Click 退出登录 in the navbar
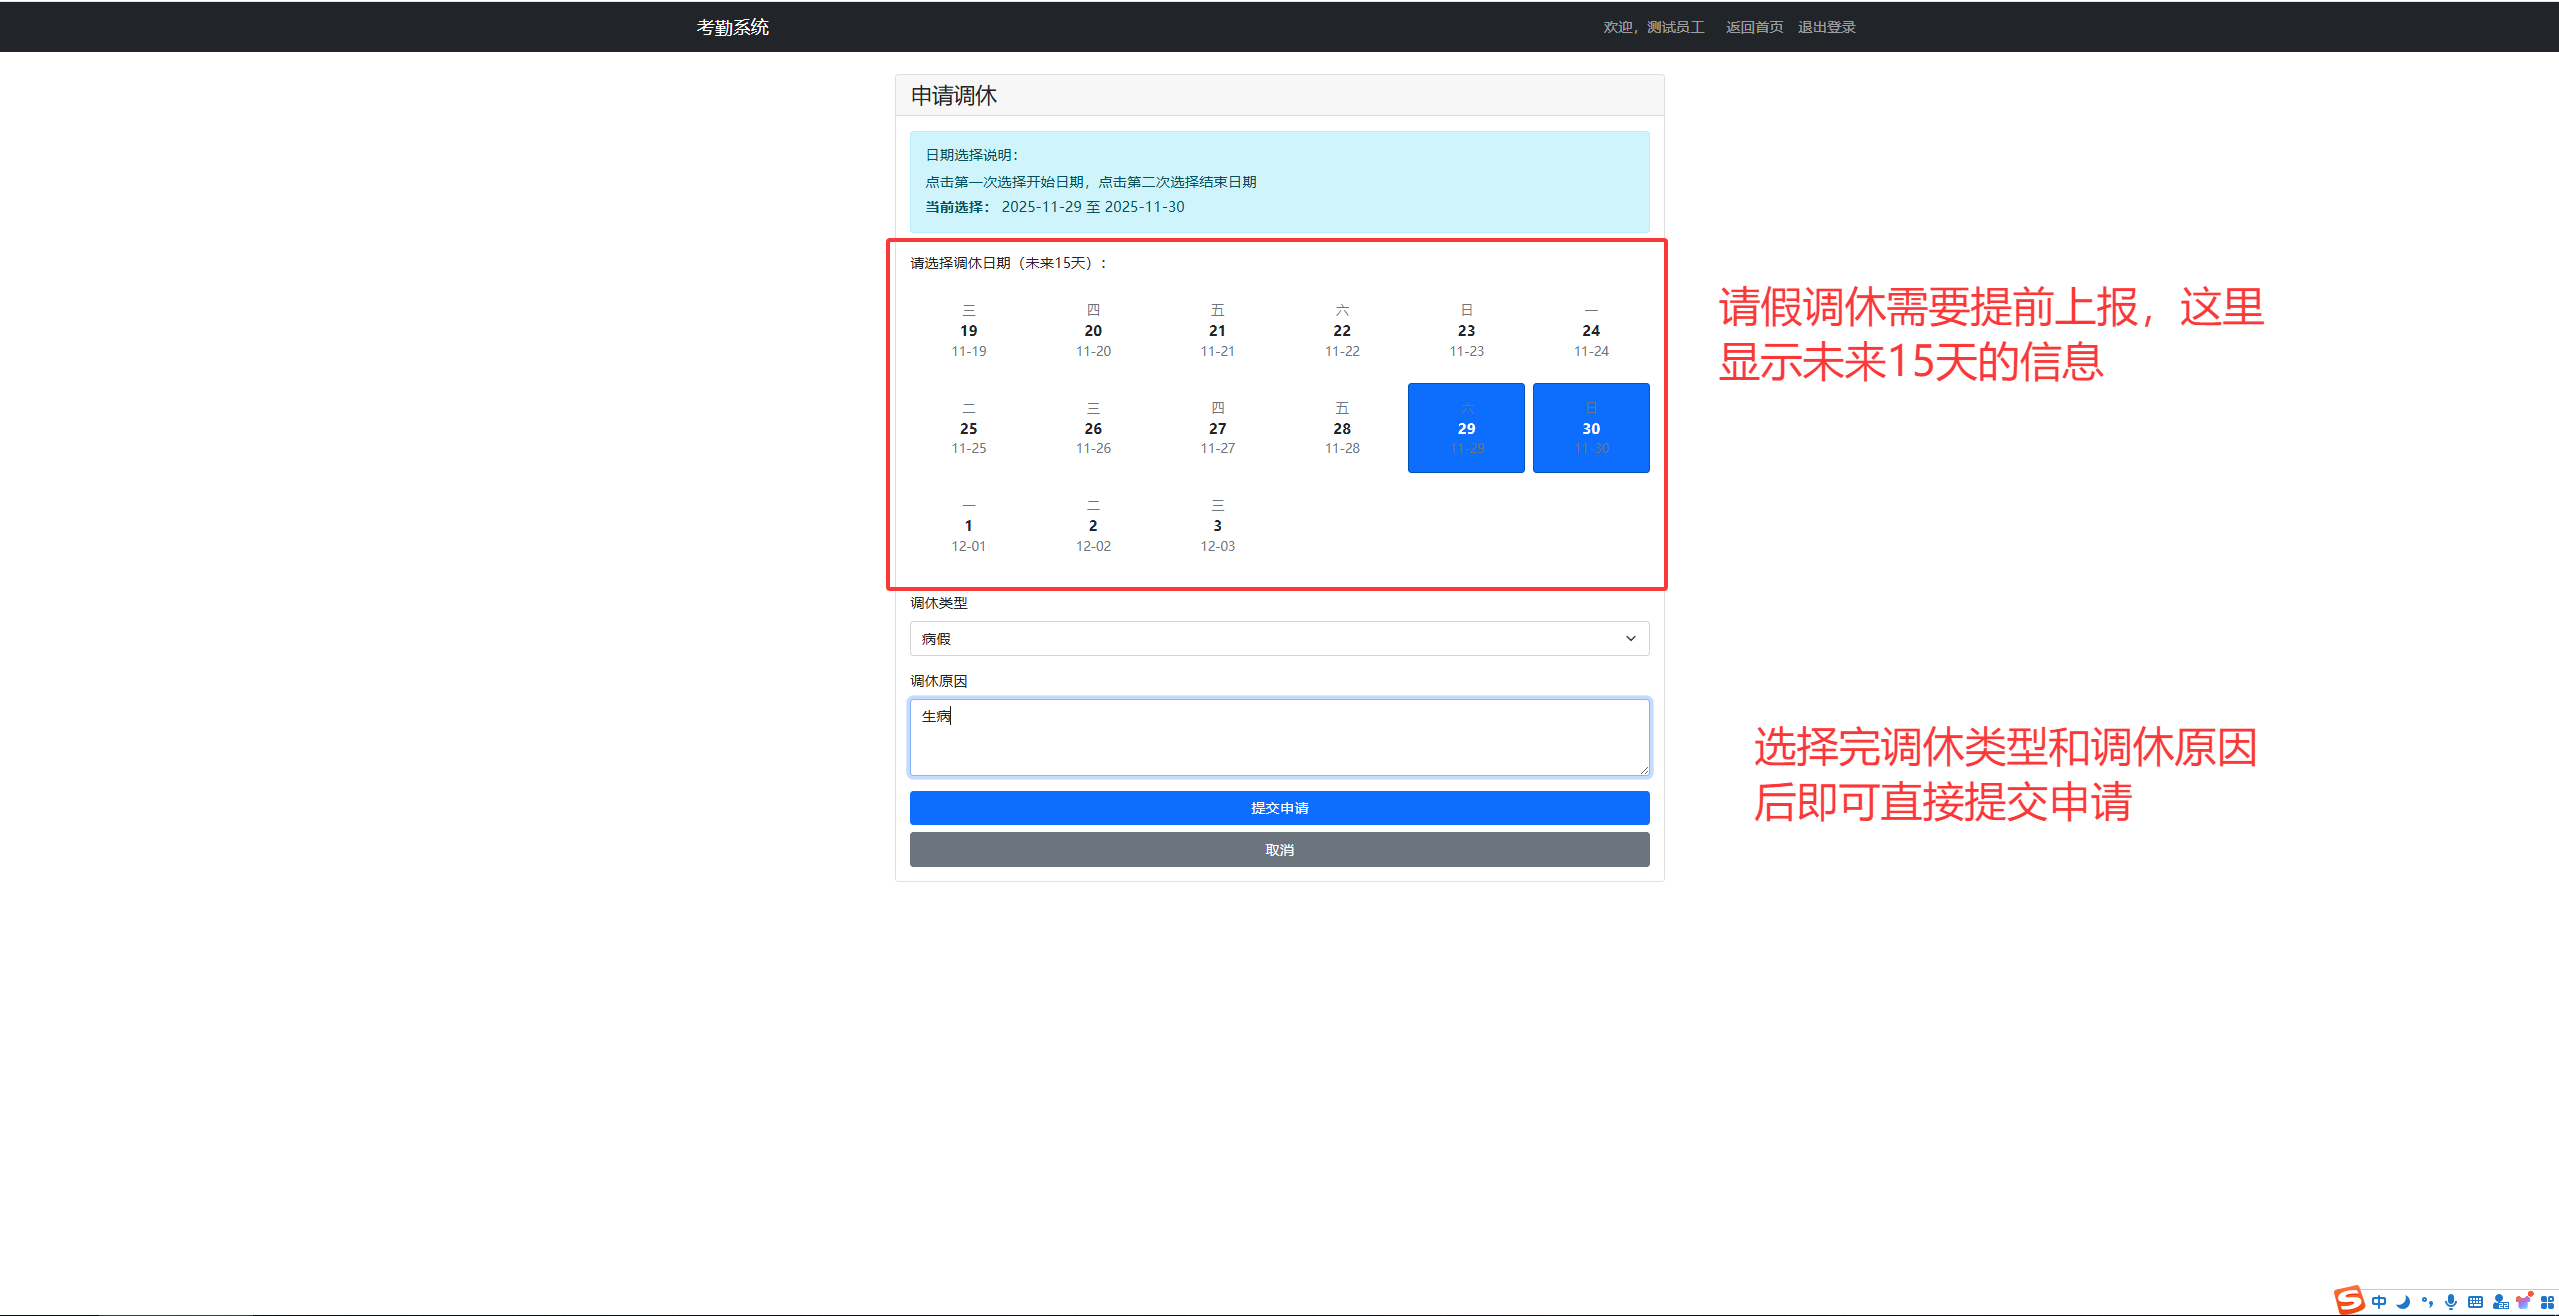This screenshot has width=2559, height=1316. (1826, 27)
